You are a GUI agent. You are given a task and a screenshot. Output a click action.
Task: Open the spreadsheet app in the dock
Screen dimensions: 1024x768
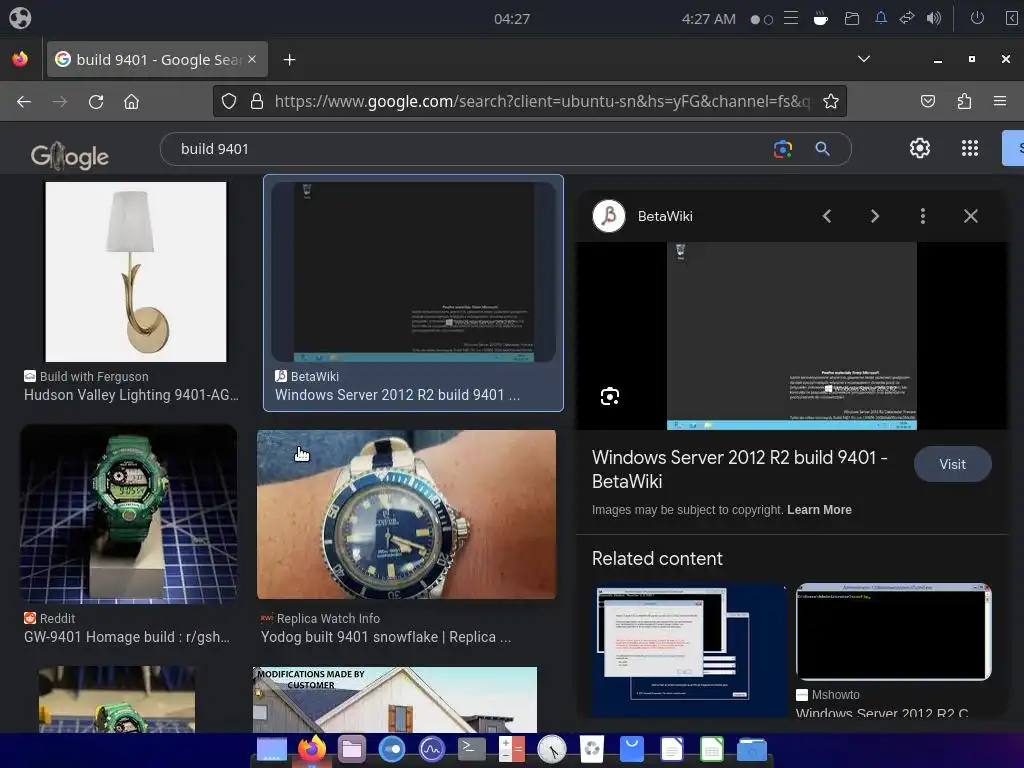(x=712, y=749)
